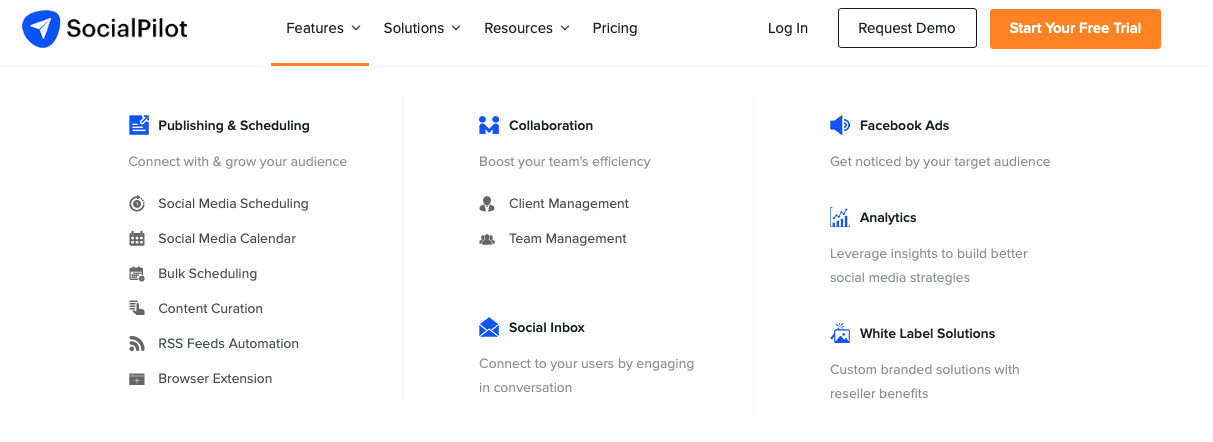The height and width of the screenshot is (442, 1213).
Task: Click 'Leverage insights to build better' description
Action: (x=929, y=253)
